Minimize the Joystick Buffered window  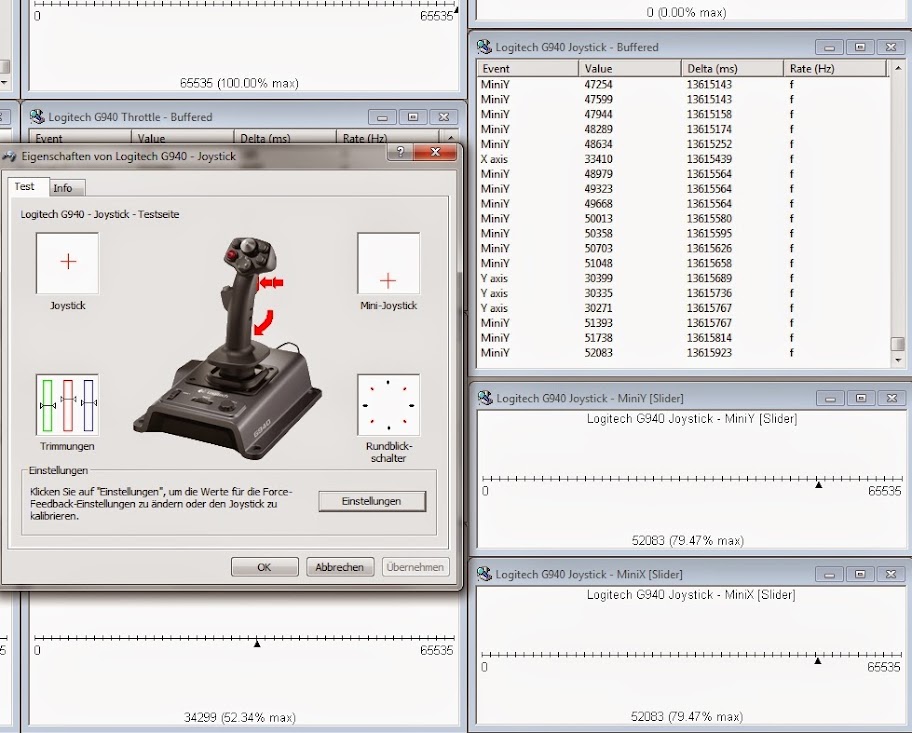[830, 47]
